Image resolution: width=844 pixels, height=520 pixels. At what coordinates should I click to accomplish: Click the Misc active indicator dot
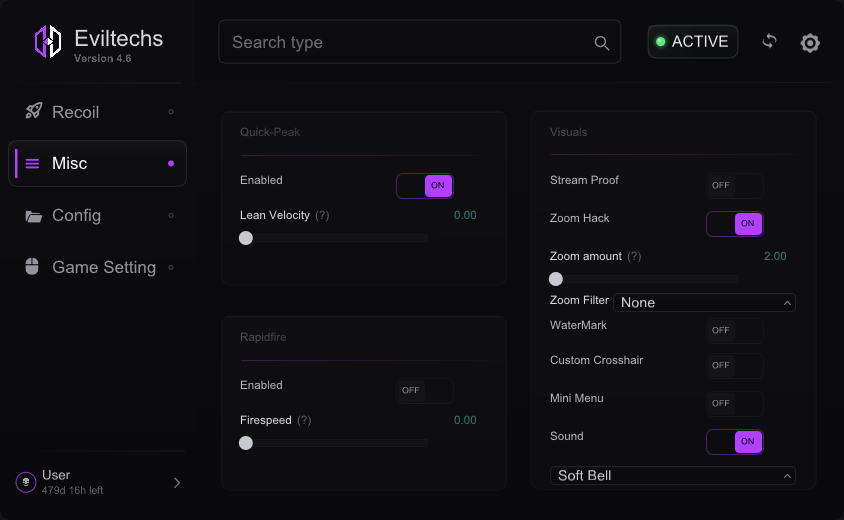coord(171,163)
